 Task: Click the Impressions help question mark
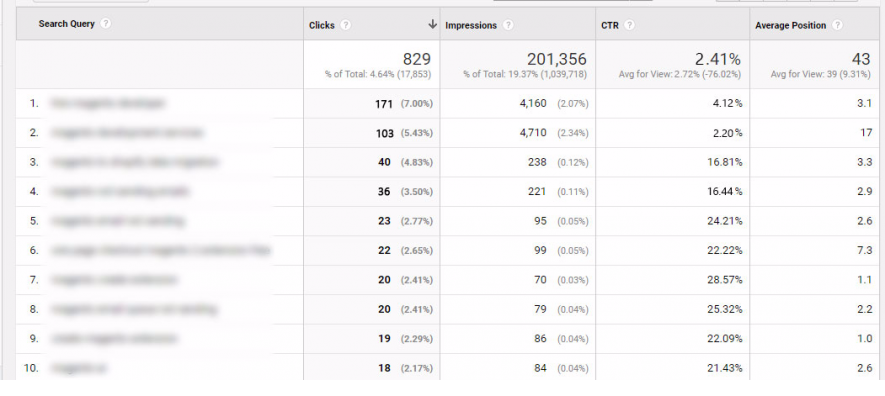click(508, 25)
